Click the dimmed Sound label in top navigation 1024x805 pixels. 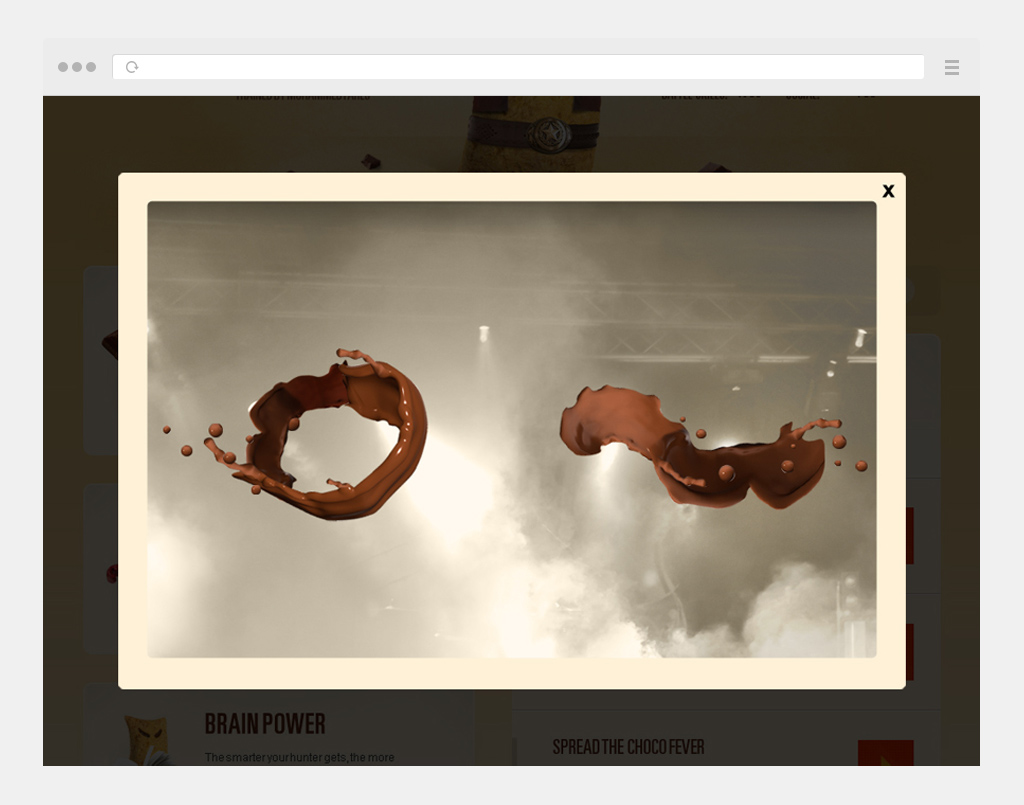802,97
